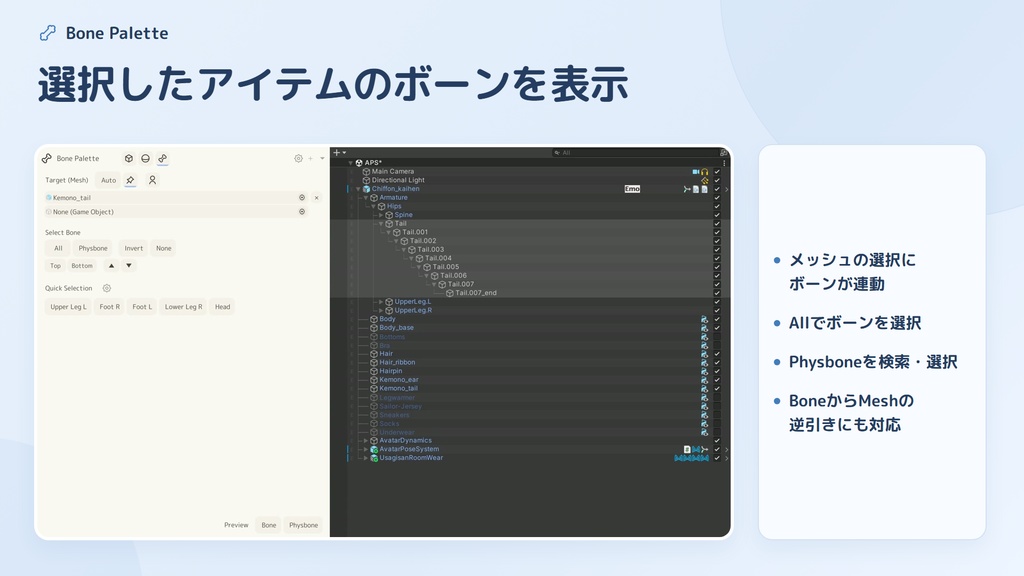Select the Bottom bone
Viewport: 1024px width, 576px height.
pos(82,266)
